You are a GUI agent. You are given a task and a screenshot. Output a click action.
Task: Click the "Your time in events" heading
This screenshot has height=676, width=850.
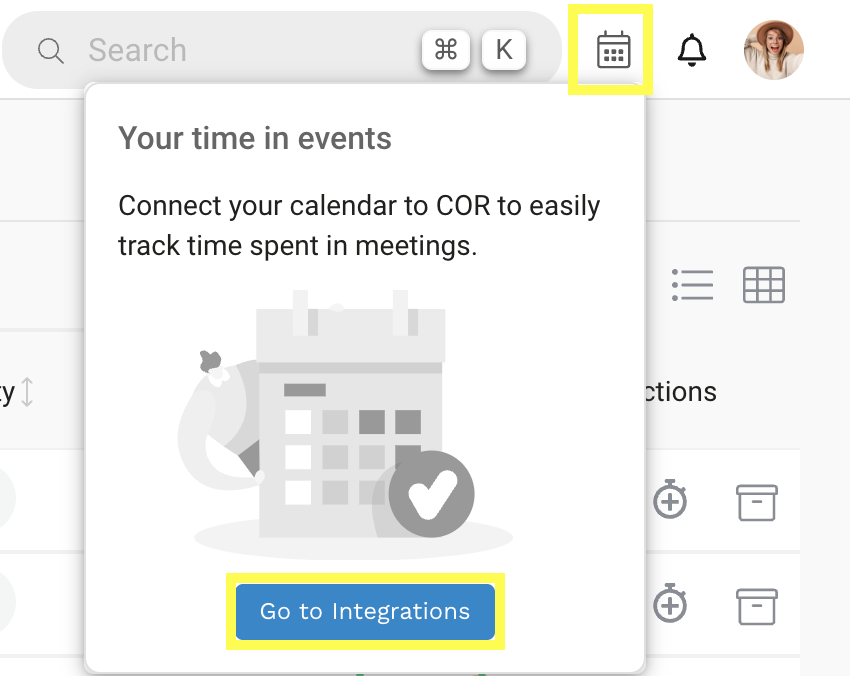click(x=255, y=138)
